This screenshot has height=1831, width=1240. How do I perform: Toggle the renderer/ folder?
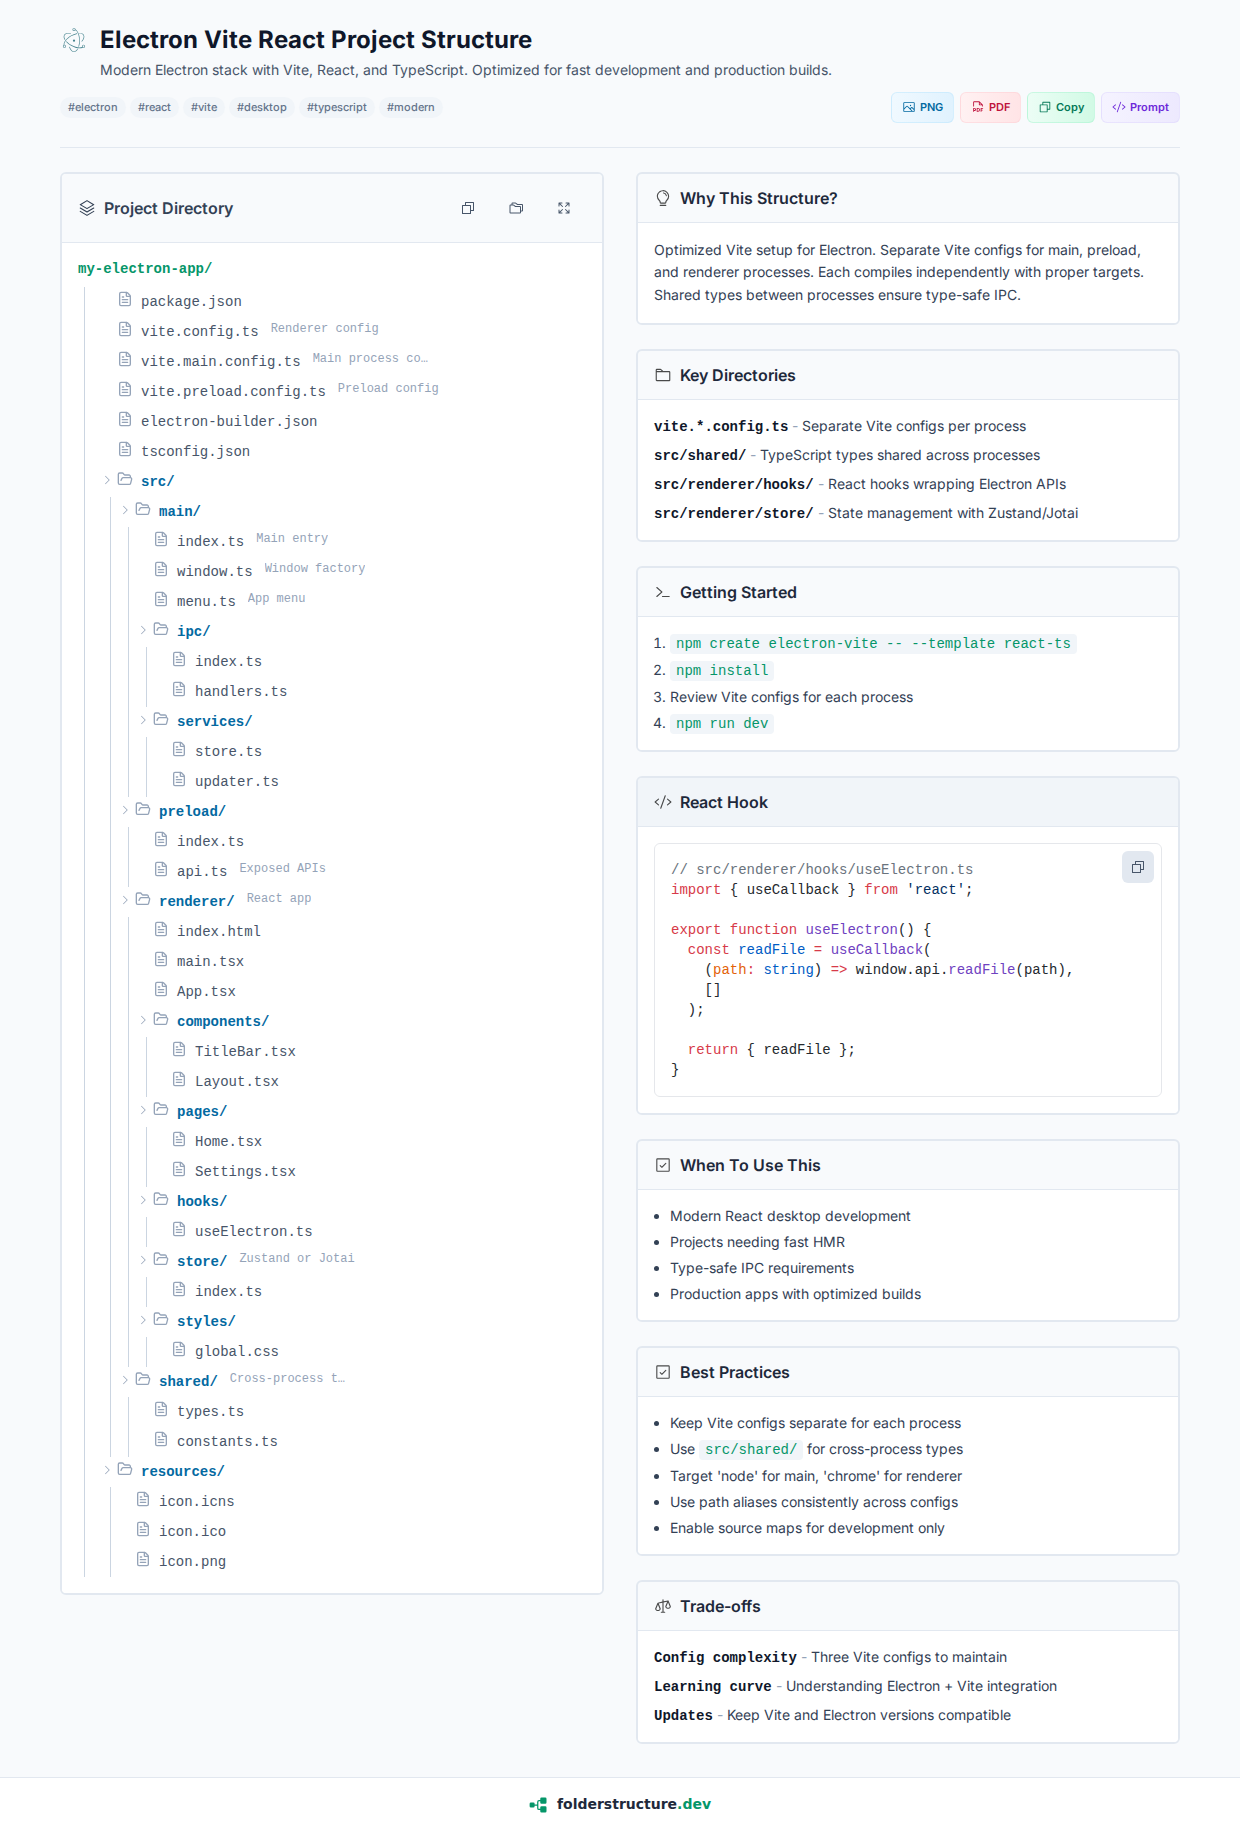pyautogui.click(x=125, y=901)
